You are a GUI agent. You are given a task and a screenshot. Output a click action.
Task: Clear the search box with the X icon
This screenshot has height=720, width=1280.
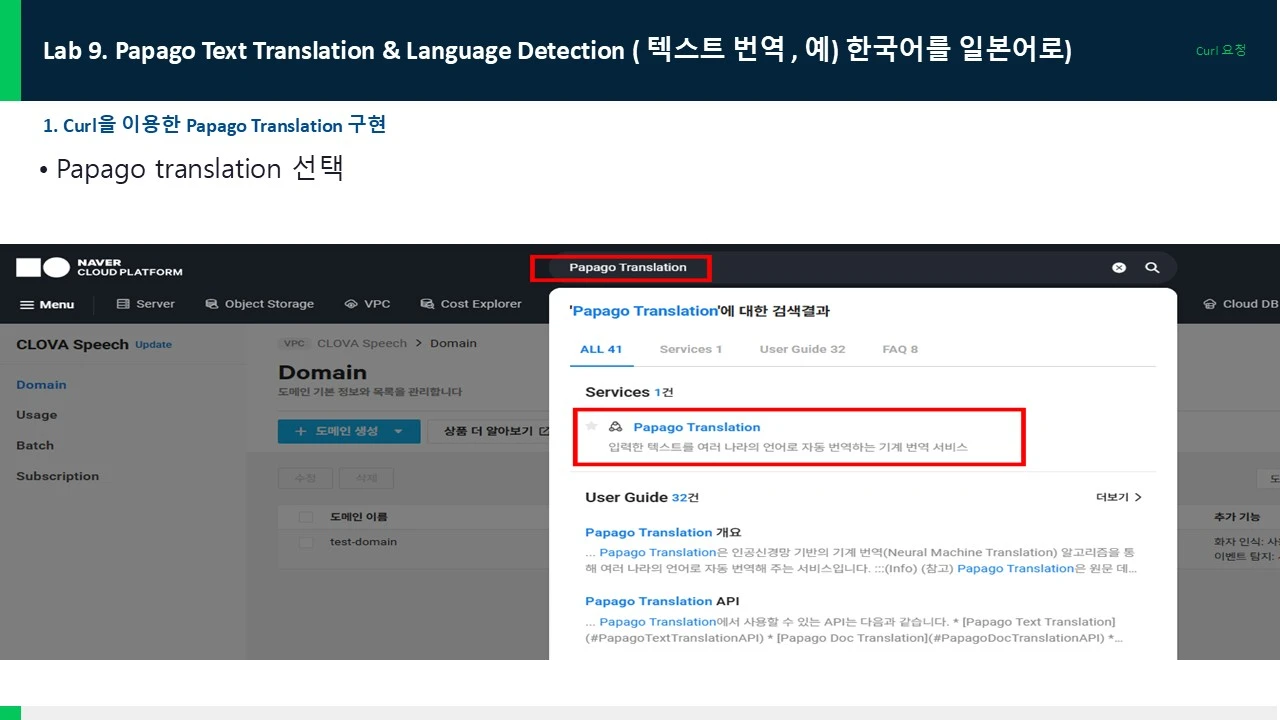pos(1119,267)
